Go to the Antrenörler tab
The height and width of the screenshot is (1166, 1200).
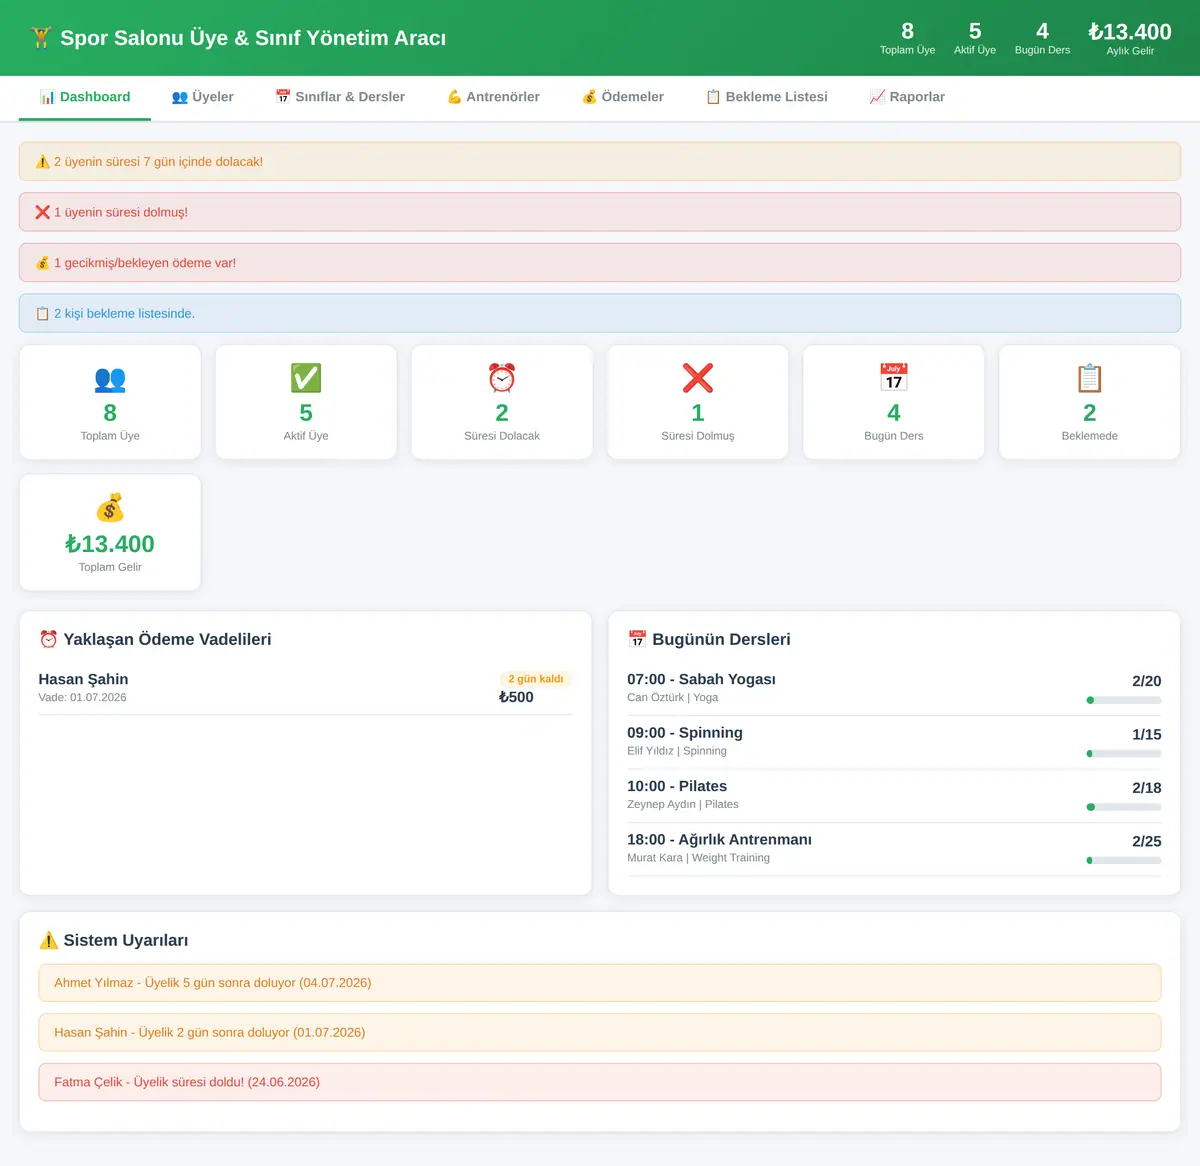coord(493,97)
